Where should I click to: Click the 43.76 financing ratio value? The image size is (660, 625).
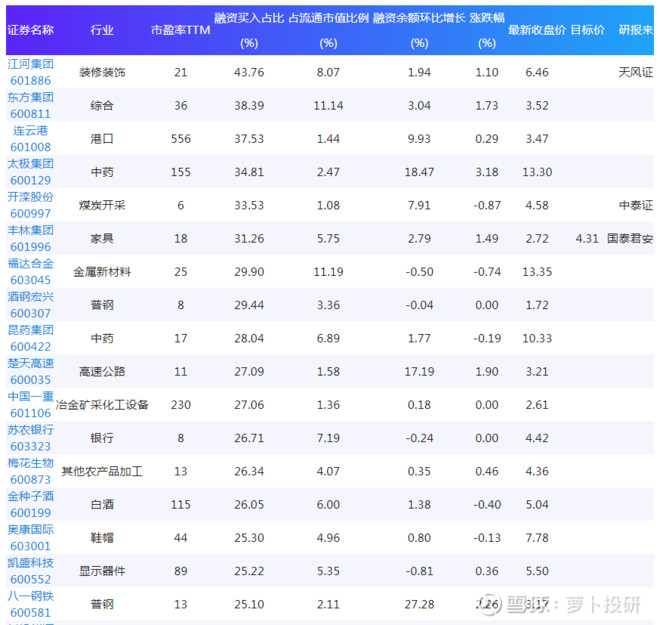tap(249, 72)
